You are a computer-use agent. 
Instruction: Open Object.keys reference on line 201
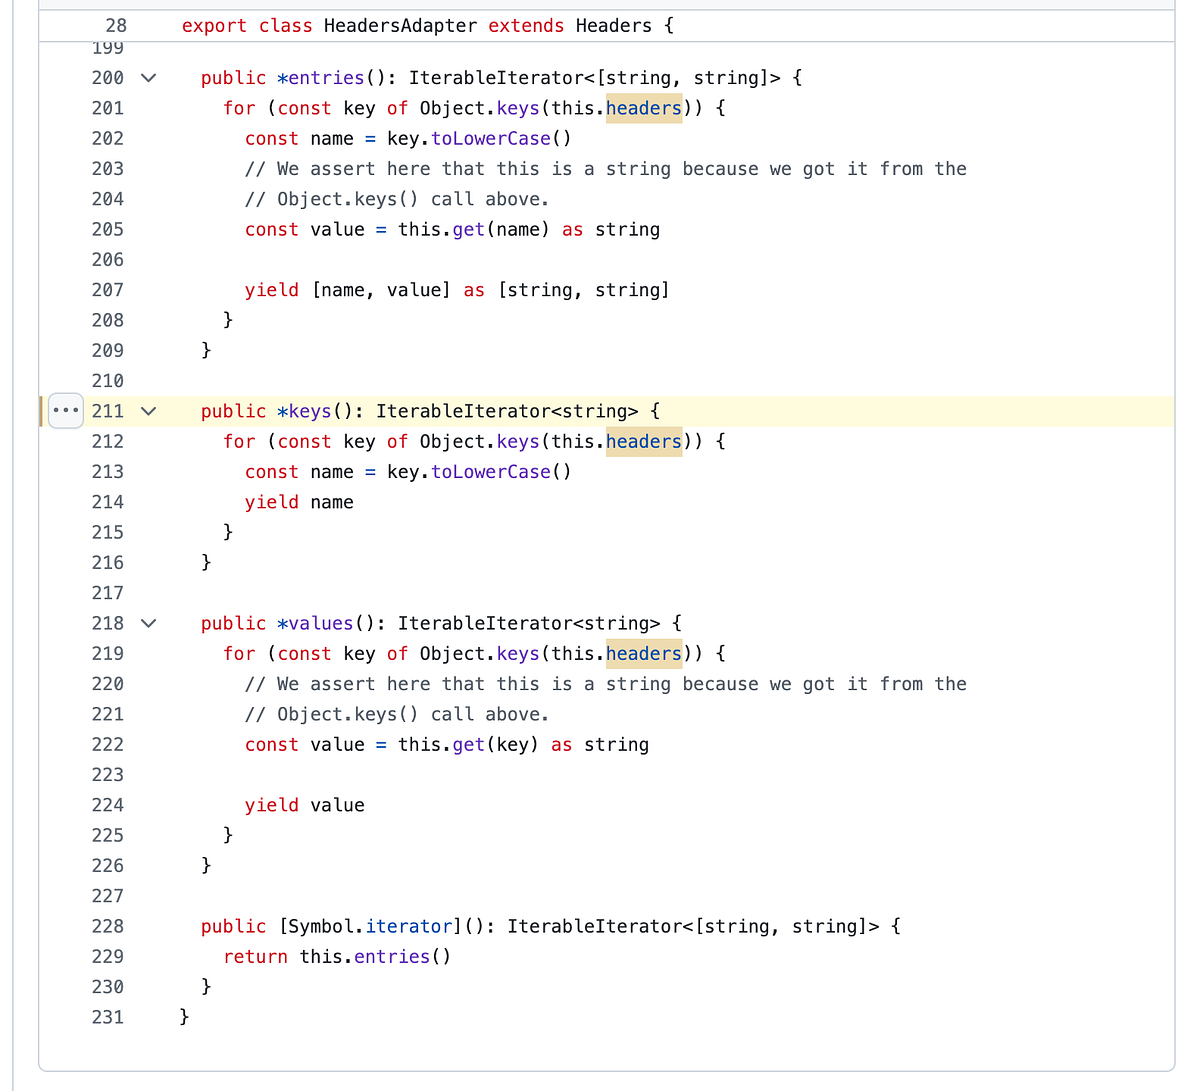pos(519,108)
